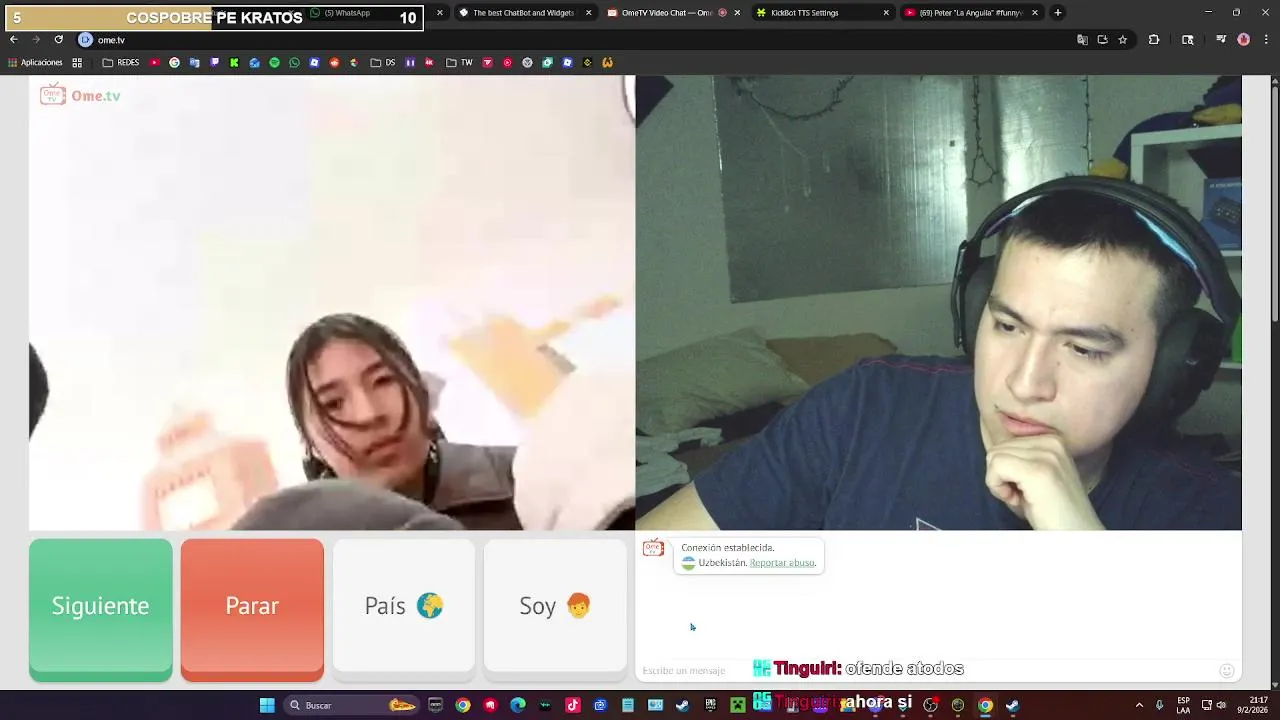Open the clock showing 21:17

click(1254, 705)
